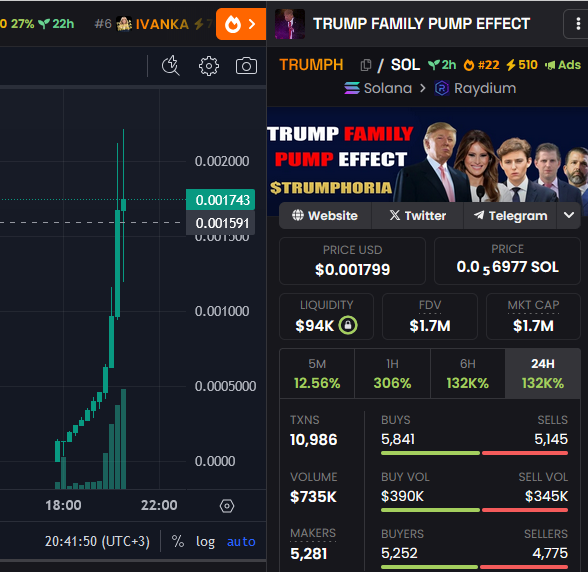588x572 pixels.
Task: Click the LIQUIDITY $94K value
Action: tap(314, 326)
